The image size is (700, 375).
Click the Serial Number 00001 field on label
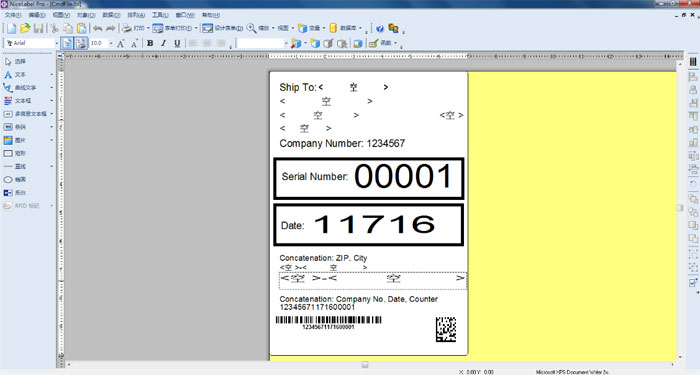tap(369, 178)
